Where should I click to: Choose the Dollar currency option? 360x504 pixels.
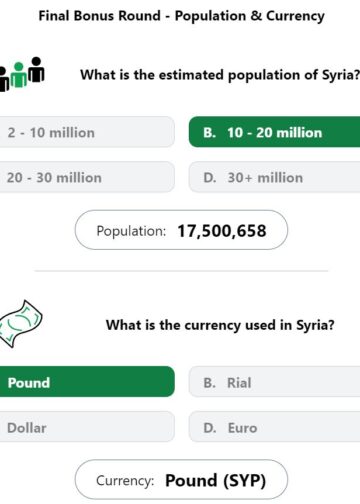click(x=87, y=427)
